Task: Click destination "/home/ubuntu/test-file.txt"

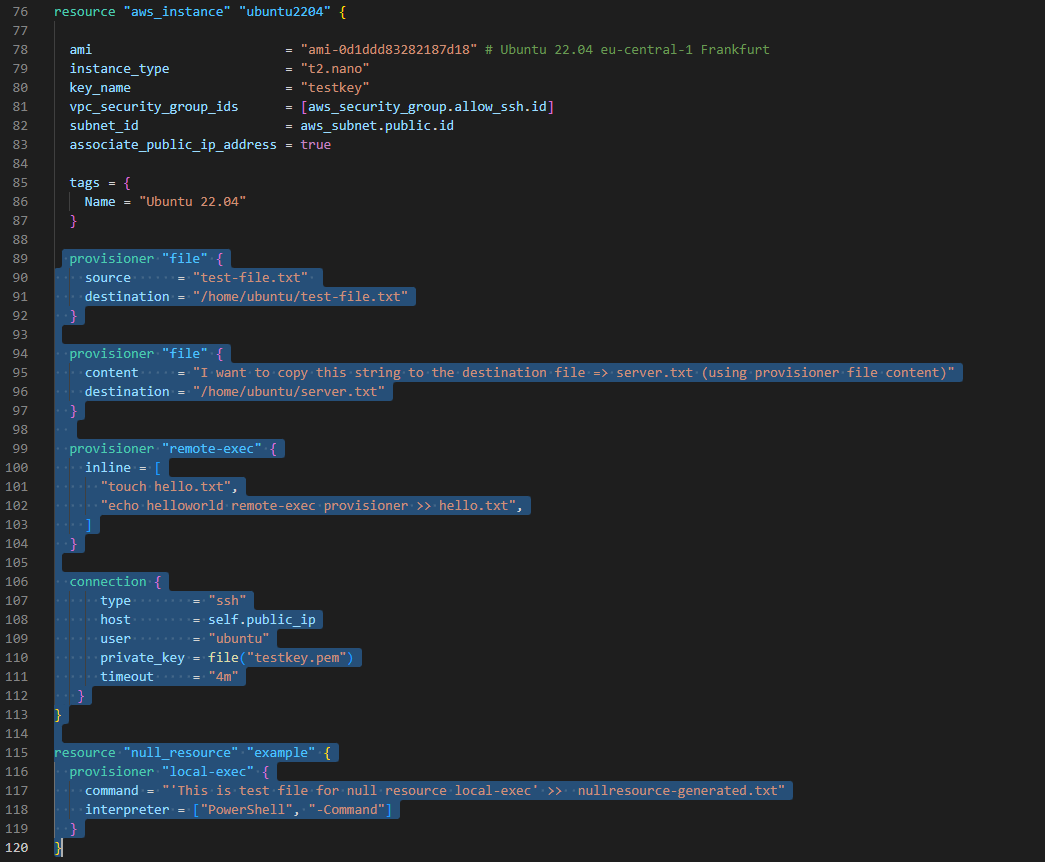Action: pyautogui.click(x=300, y=297)
